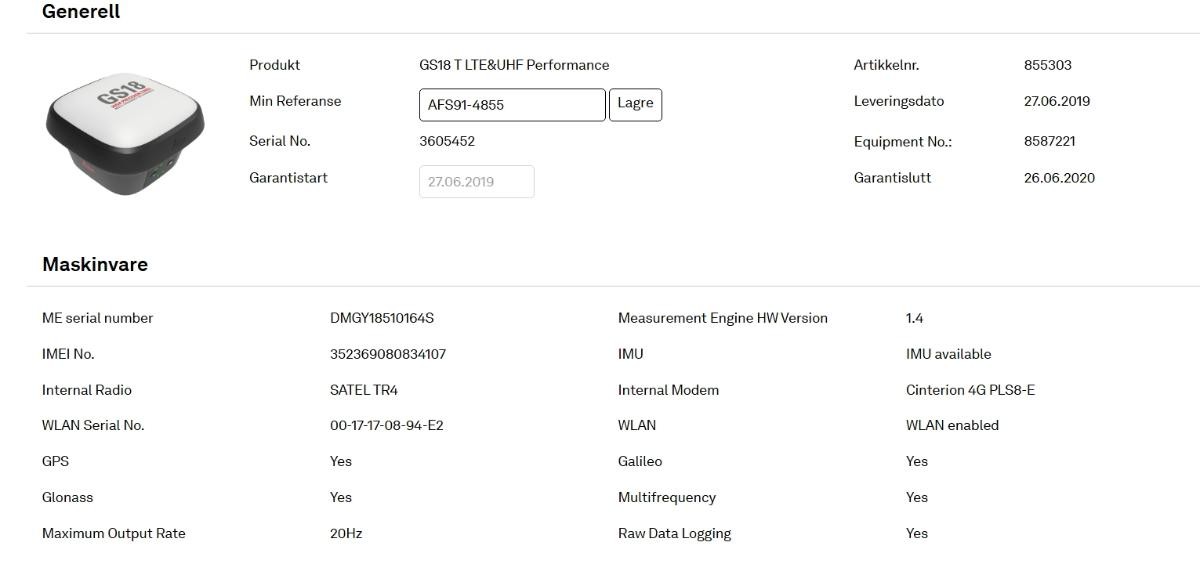This screenshot has height=582, width=1200.
Task: Click the Internal Modem label
Action: (668, 390)
